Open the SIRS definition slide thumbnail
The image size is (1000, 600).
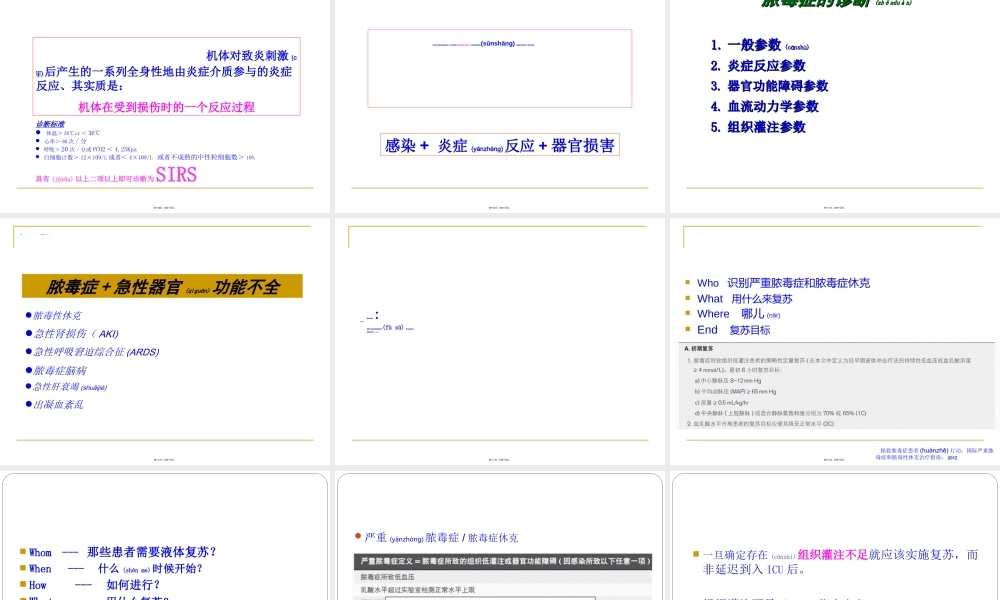point(165,105)
